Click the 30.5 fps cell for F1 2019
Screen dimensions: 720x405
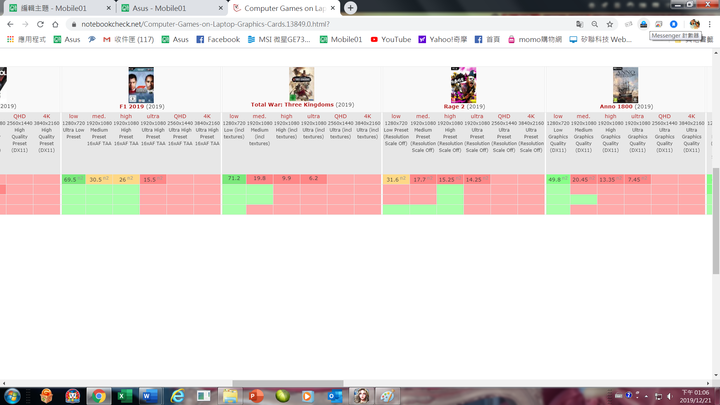99,179
